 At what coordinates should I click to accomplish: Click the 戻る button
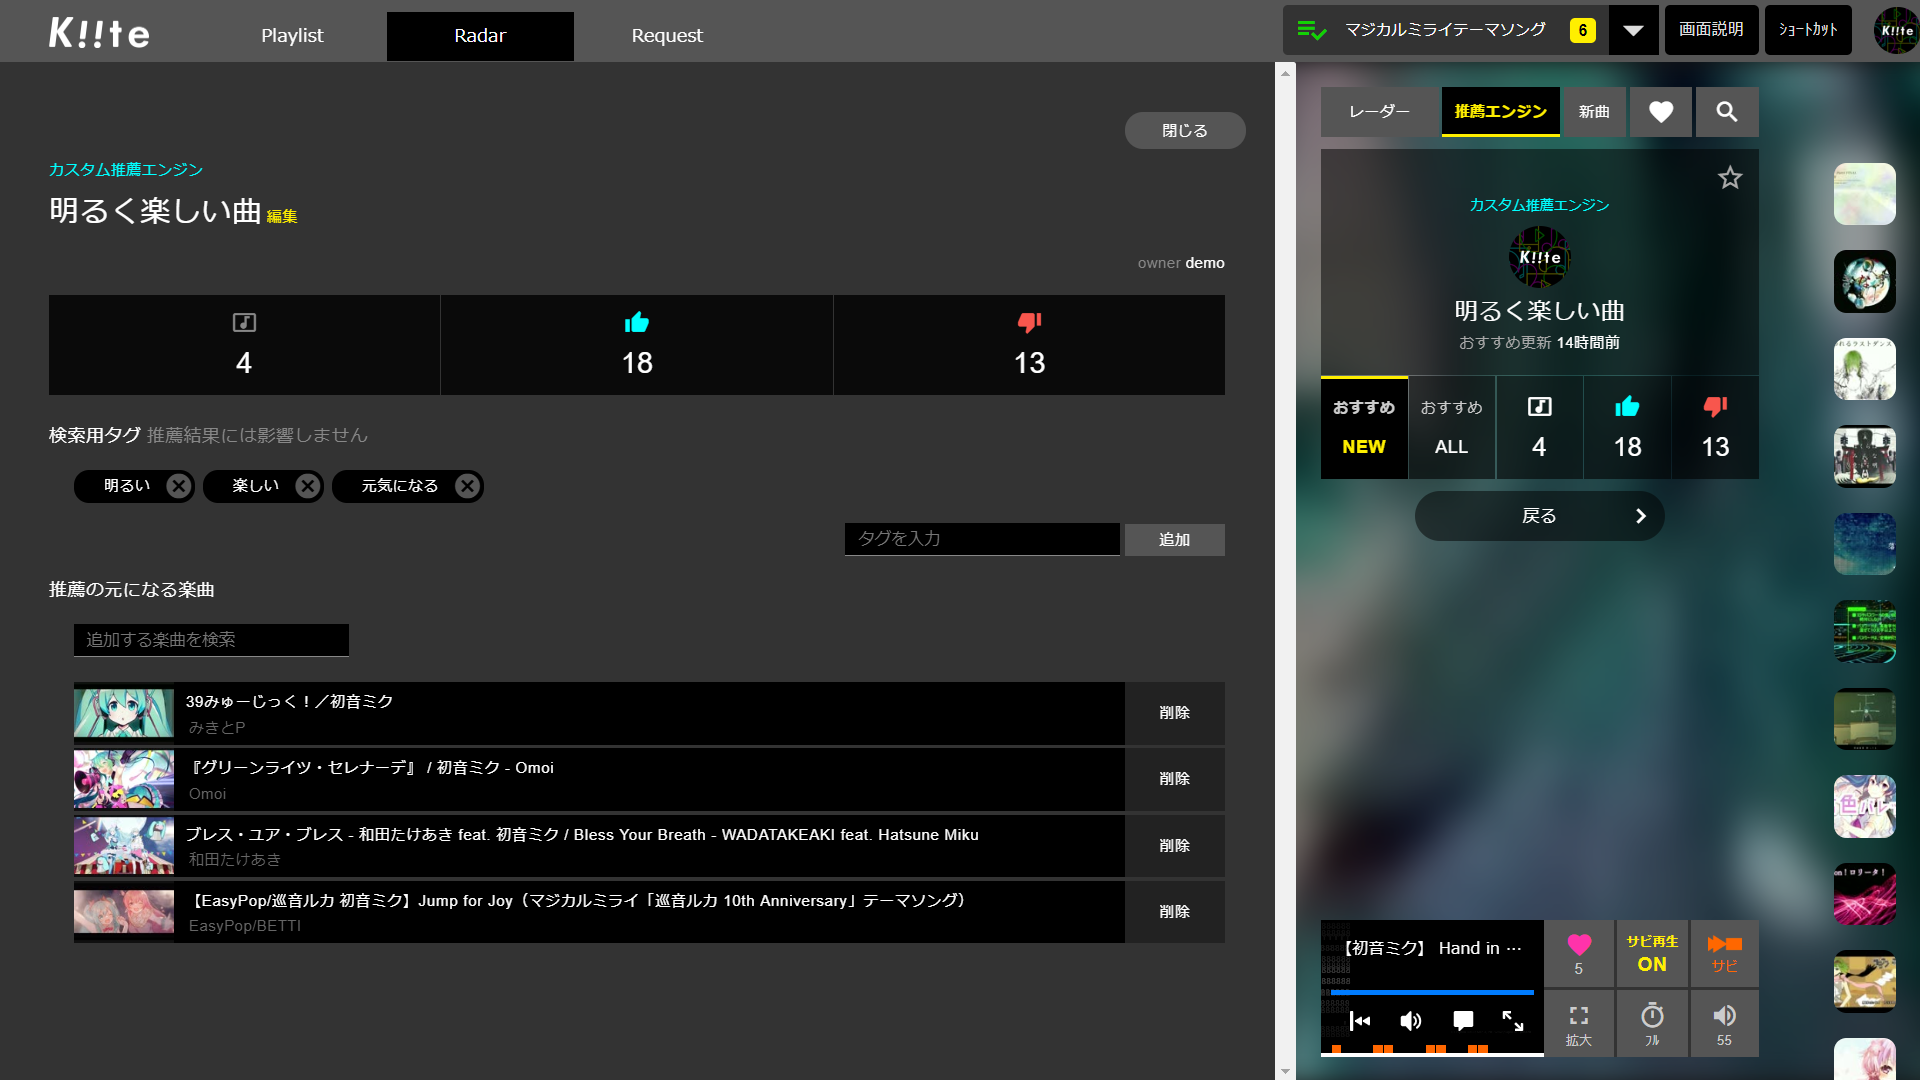coord(1539,516)
